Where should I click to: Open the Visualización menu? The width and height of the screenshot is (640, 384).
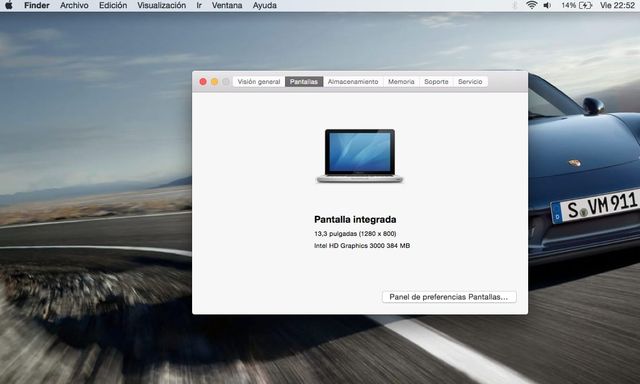[161, 5]
